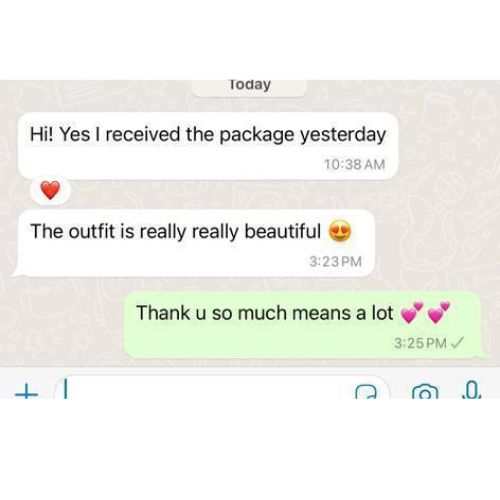The width and height of the screenshot is (500, 500).
Task: Click the Today date label
Action: 250,85
